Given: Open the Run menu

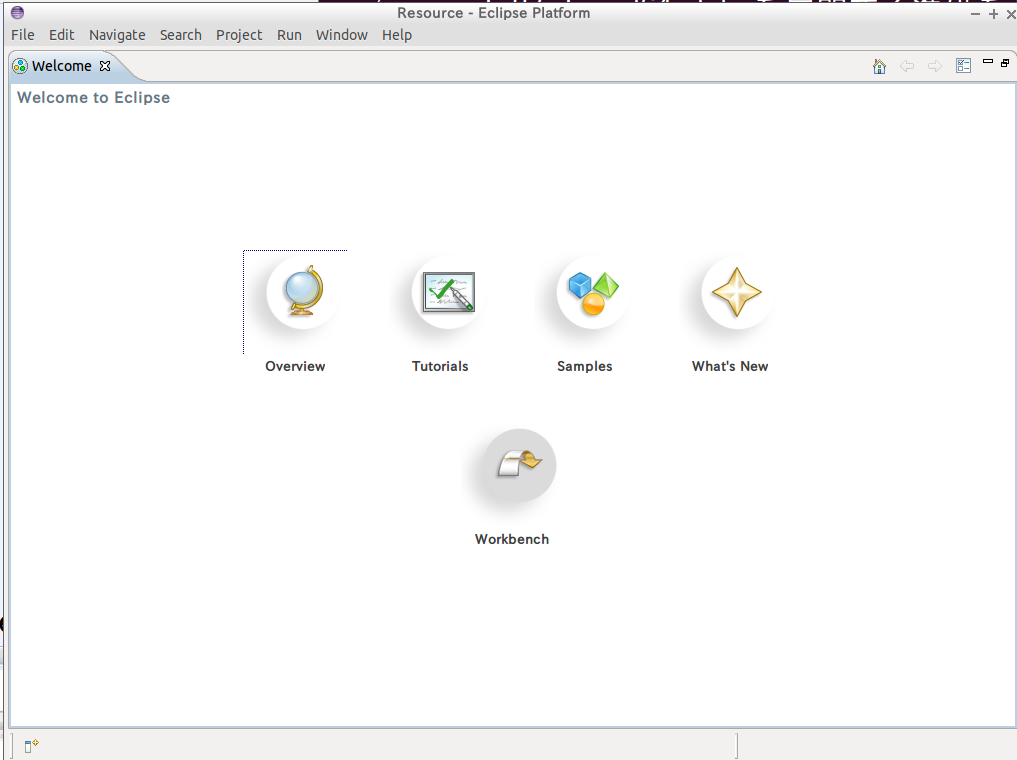Looking at the screenshot, I should [x=289, y=35].
